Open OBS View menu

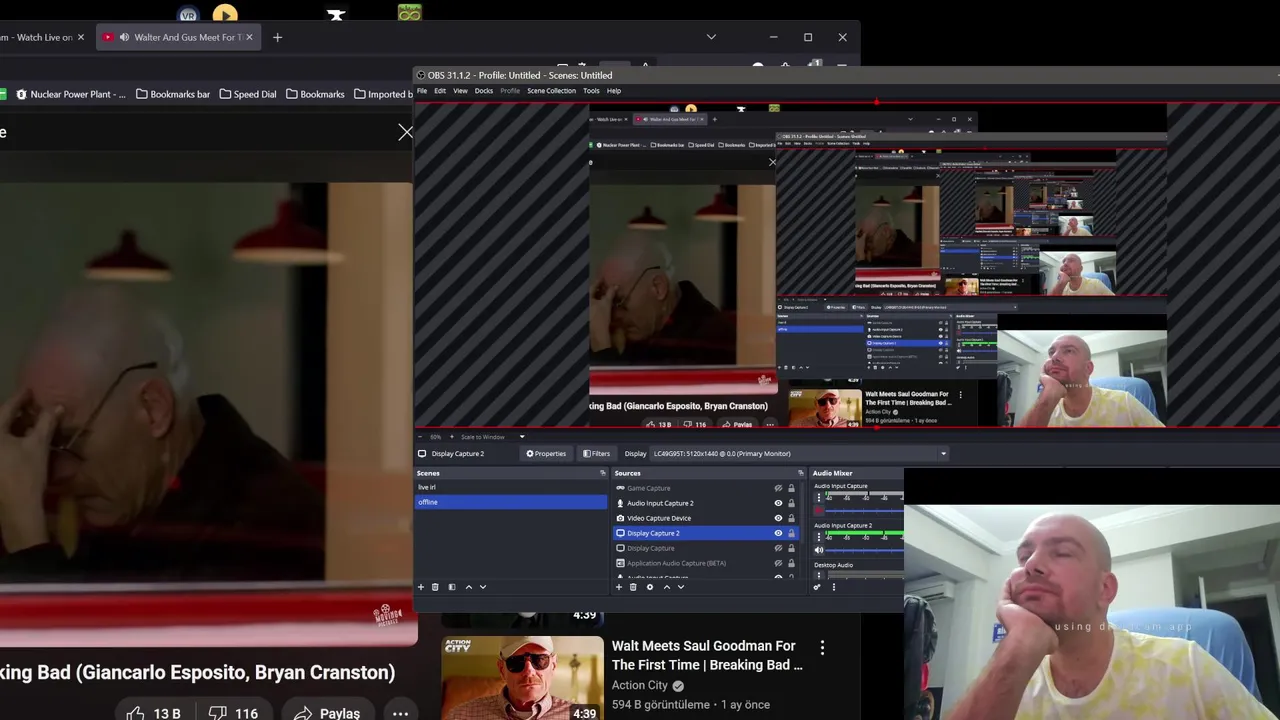click(x=460, y=91)
